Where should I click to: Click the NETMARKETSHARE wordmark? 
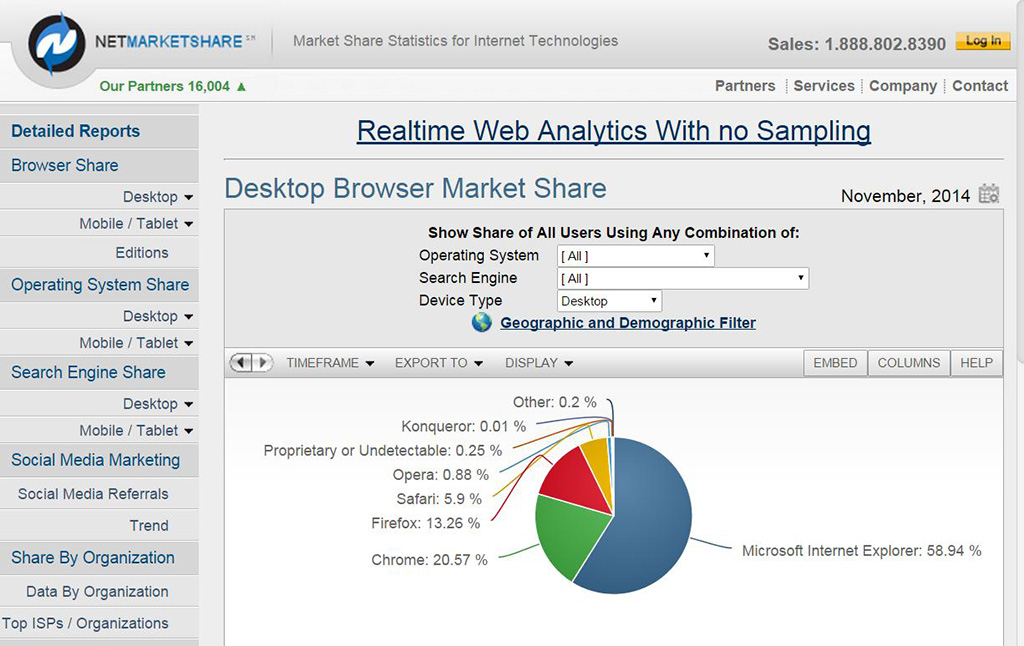168,42
